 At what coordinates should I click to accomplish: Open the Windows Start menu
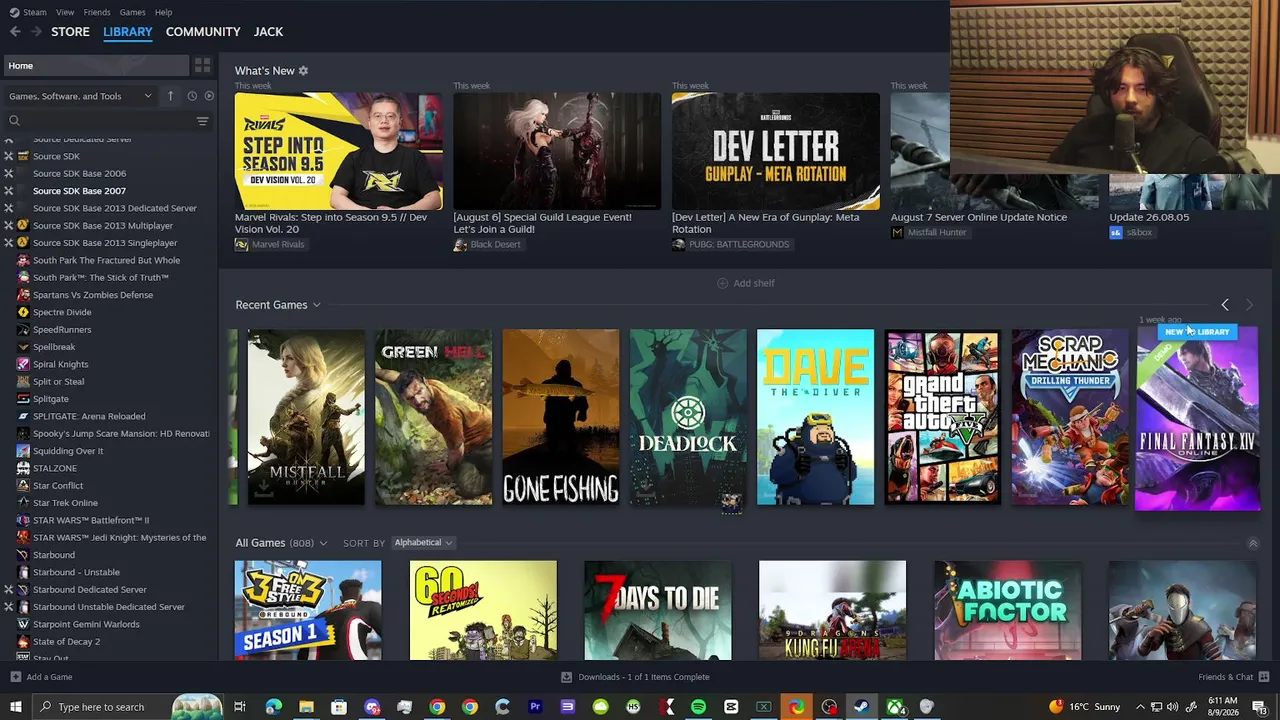[15, 707]
